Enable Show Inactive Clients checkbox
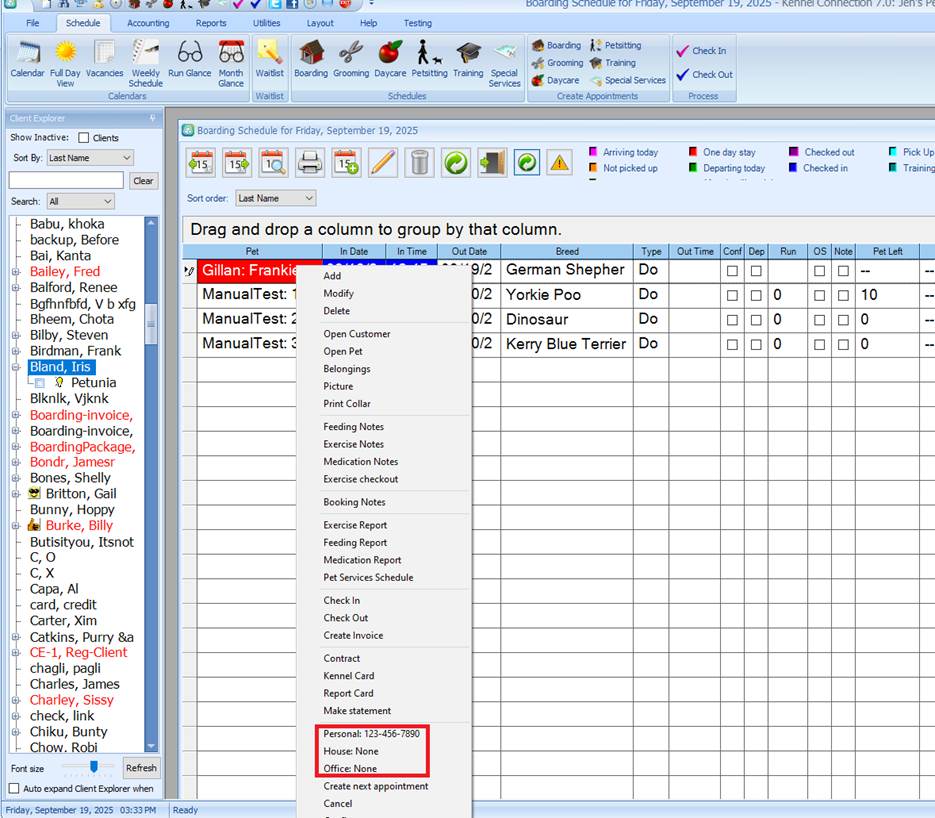The width and height of the screenshot is (935, 818). point(84,138)
